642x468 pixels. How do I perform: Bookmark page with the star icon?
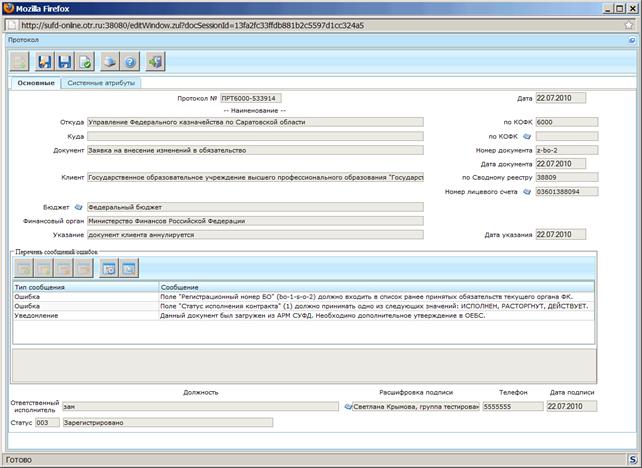click(x=629, y=25)
